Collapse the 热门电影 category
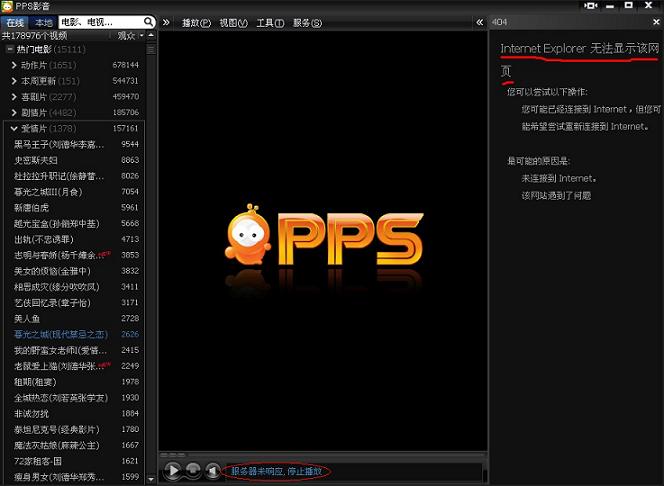 pyautogui.click(x=9, y=49)
